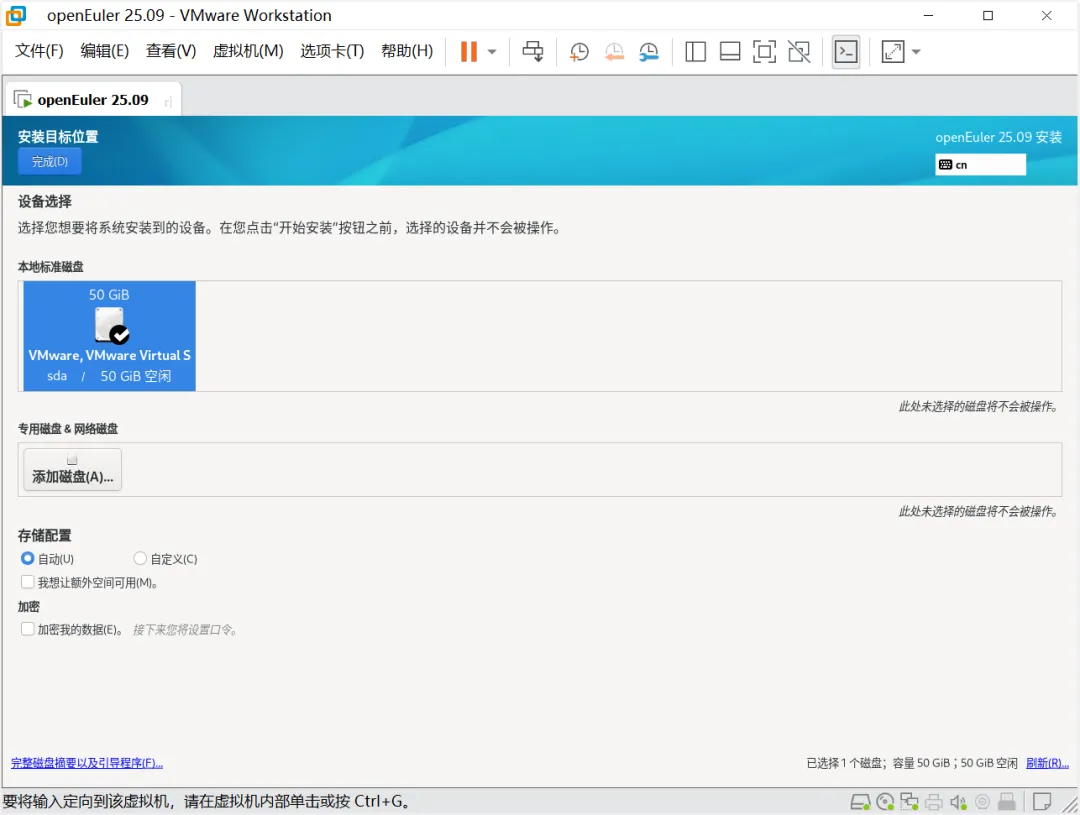Image resolution: width=1080 pixels, height=815 pixels.
Task: Open the 文件(F) menu
Action: pos(39,51)
